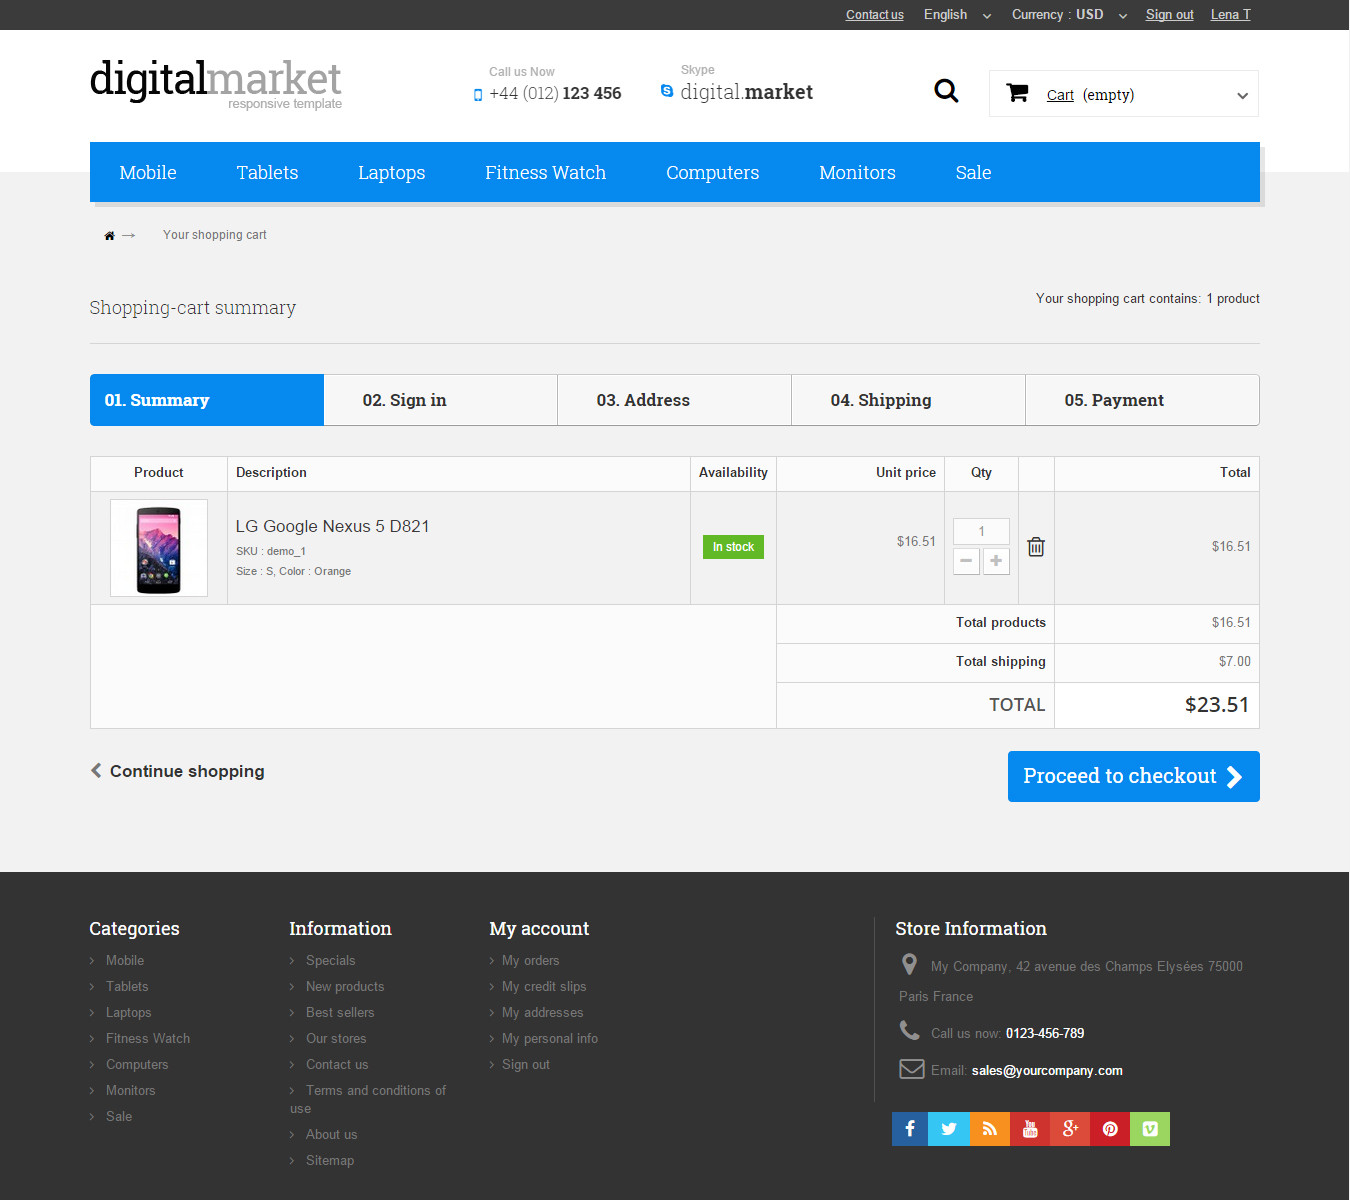Open the LG Google Nexus 5 thumbnail
This screenshot has height=1200, width=1350.
(159, 548)
